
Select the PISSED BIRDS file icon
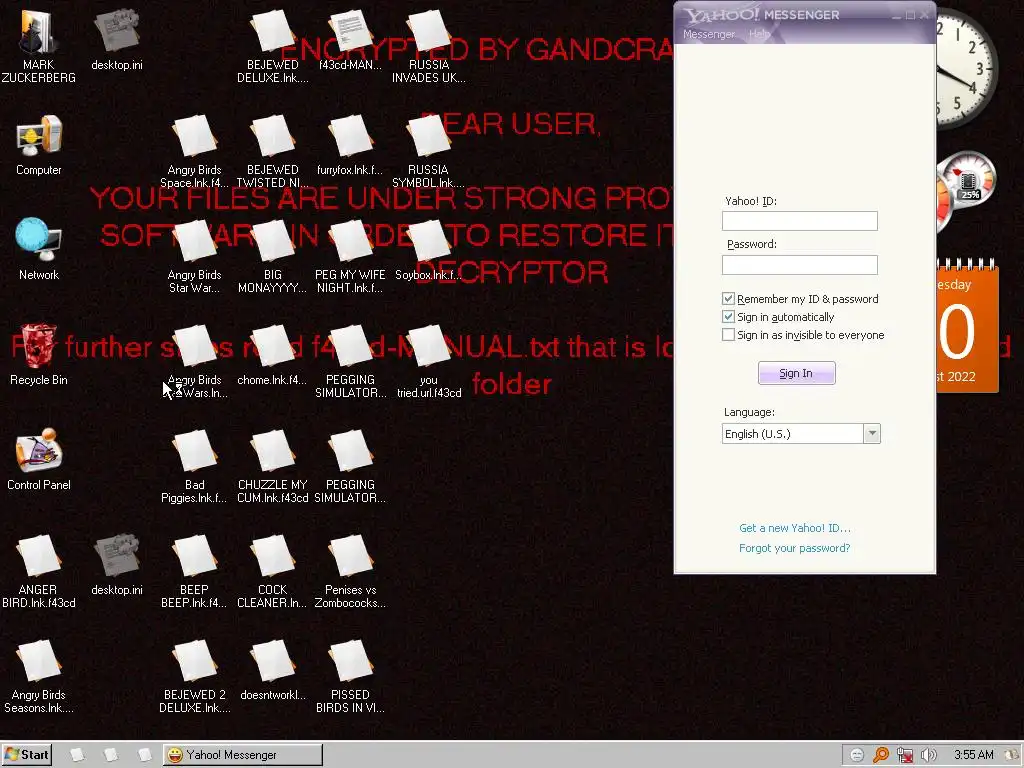(350, 677)
